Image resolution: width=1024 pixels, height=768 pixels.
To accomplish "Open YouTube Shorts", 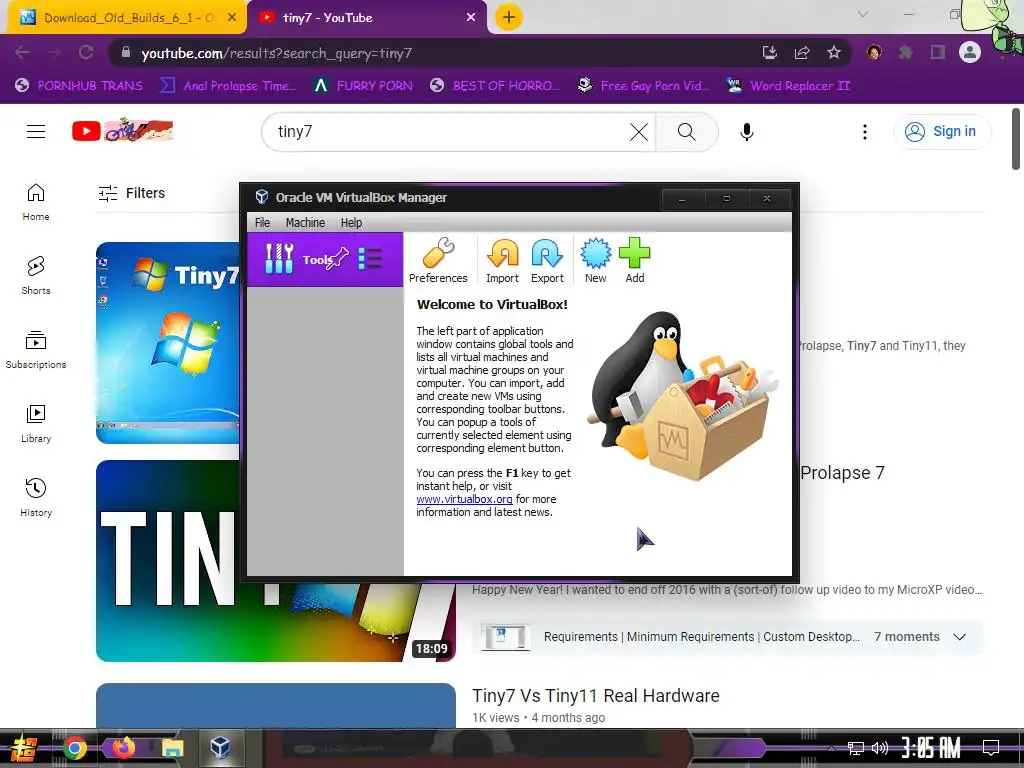I will click(36, 276).
